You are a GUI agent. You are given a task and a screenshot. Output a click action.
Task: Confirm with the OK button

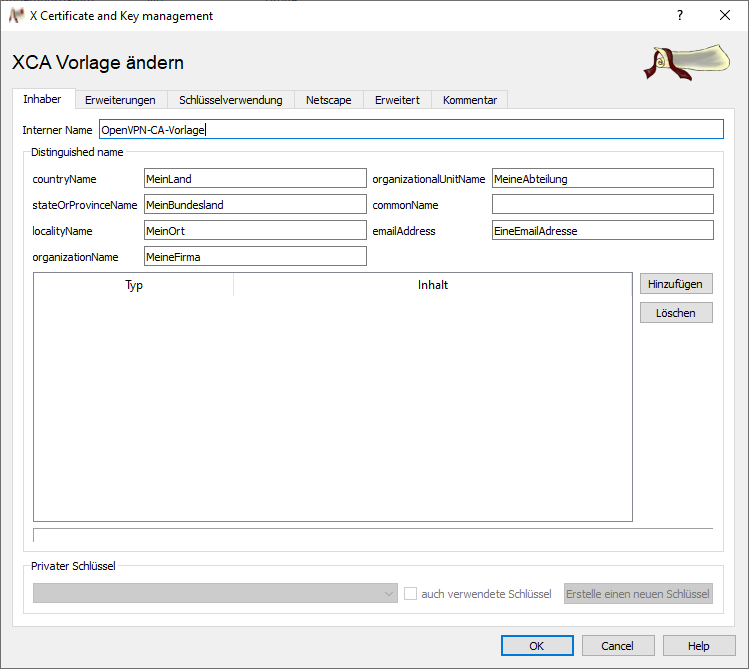(537, 646)
